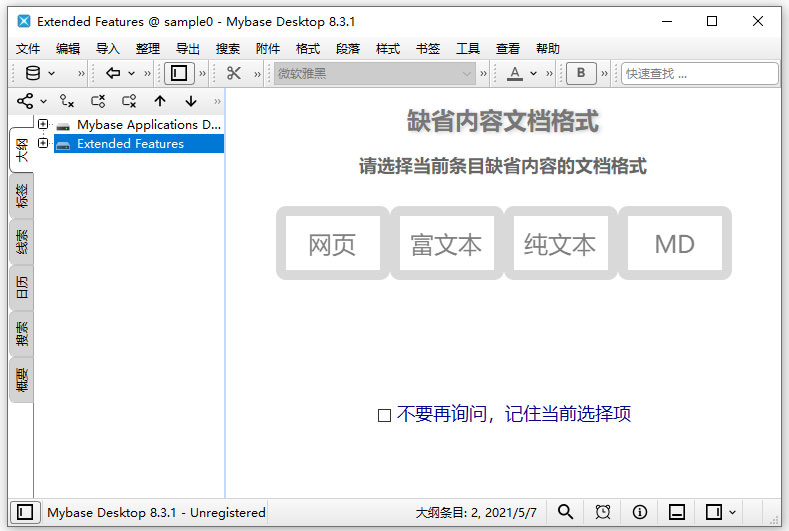Open the 导入 menu
The image size is (789, 531).
click(x=108, y=49)
